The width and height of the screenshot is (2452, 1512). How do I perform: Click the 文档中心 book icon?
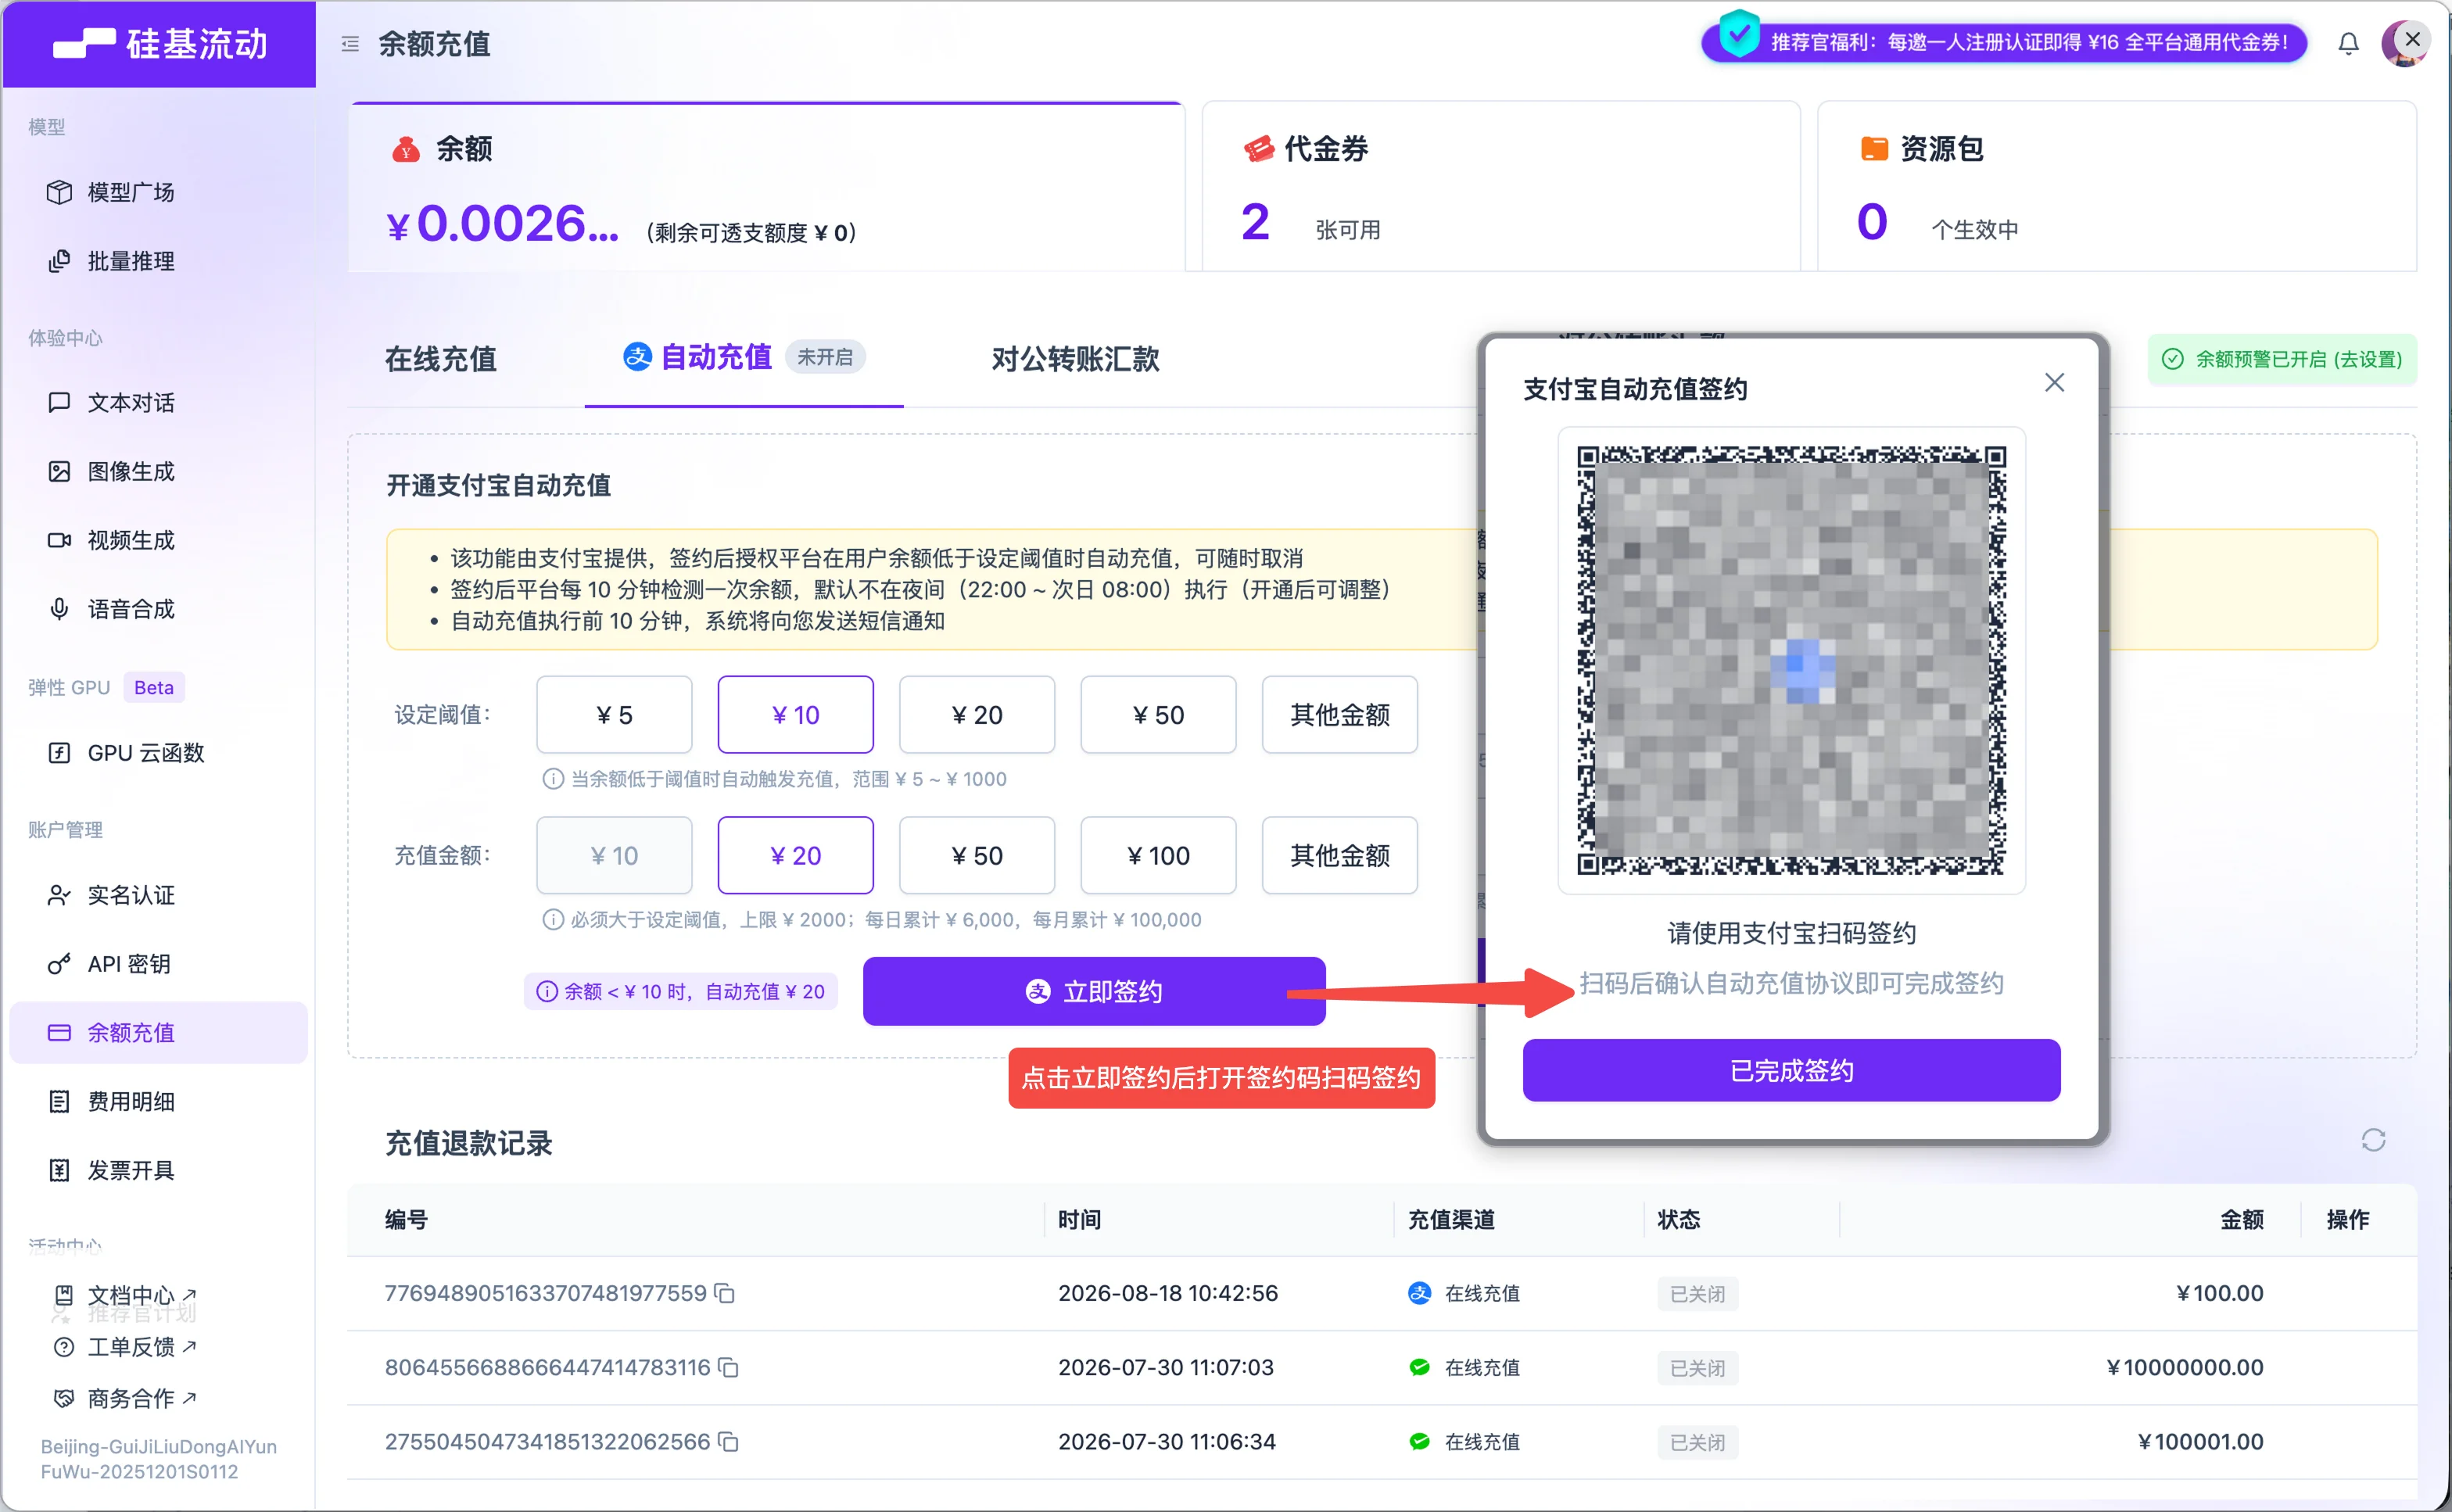tap(63, 1295)
